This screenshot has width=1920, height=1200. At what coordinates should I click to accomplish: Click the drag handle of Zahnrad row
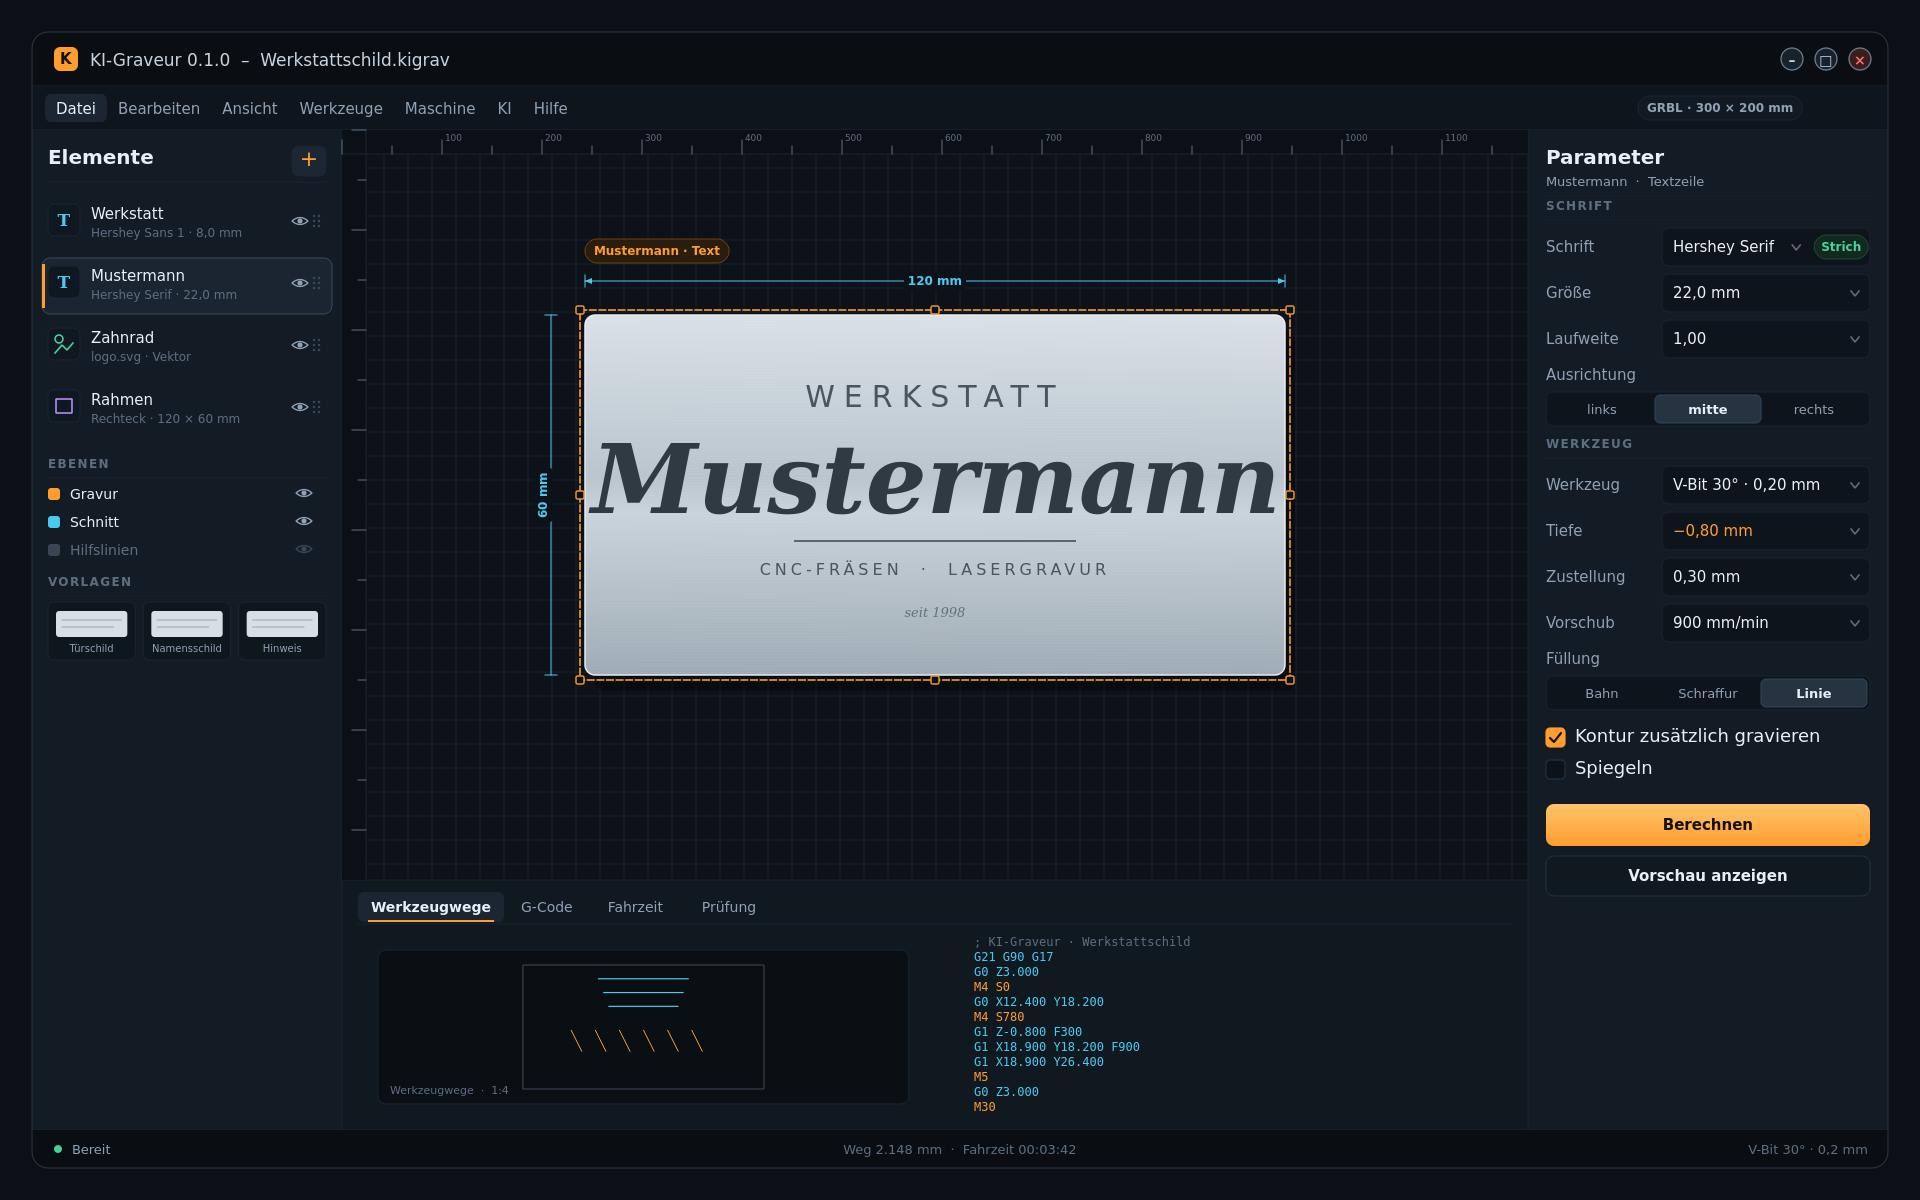[317, 345]
